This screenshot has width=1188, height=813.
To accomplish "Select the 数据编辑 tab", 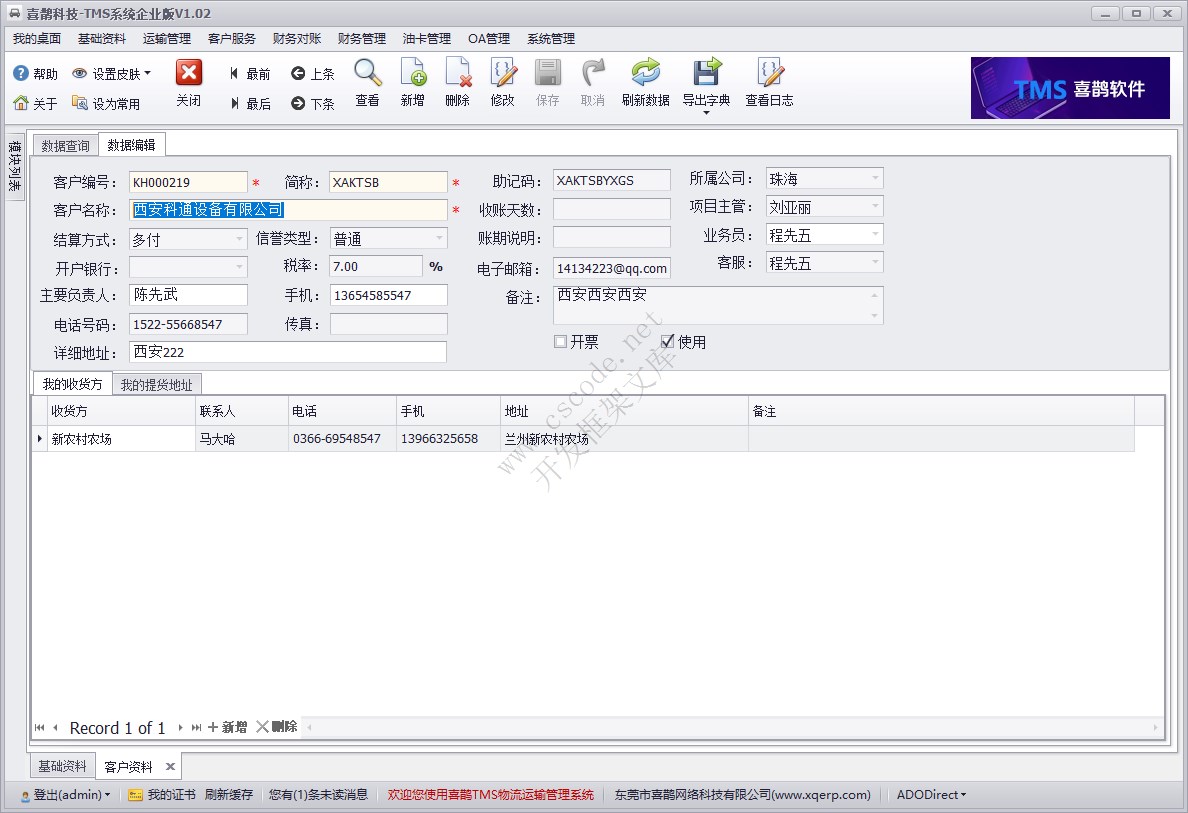I will 132,145.
